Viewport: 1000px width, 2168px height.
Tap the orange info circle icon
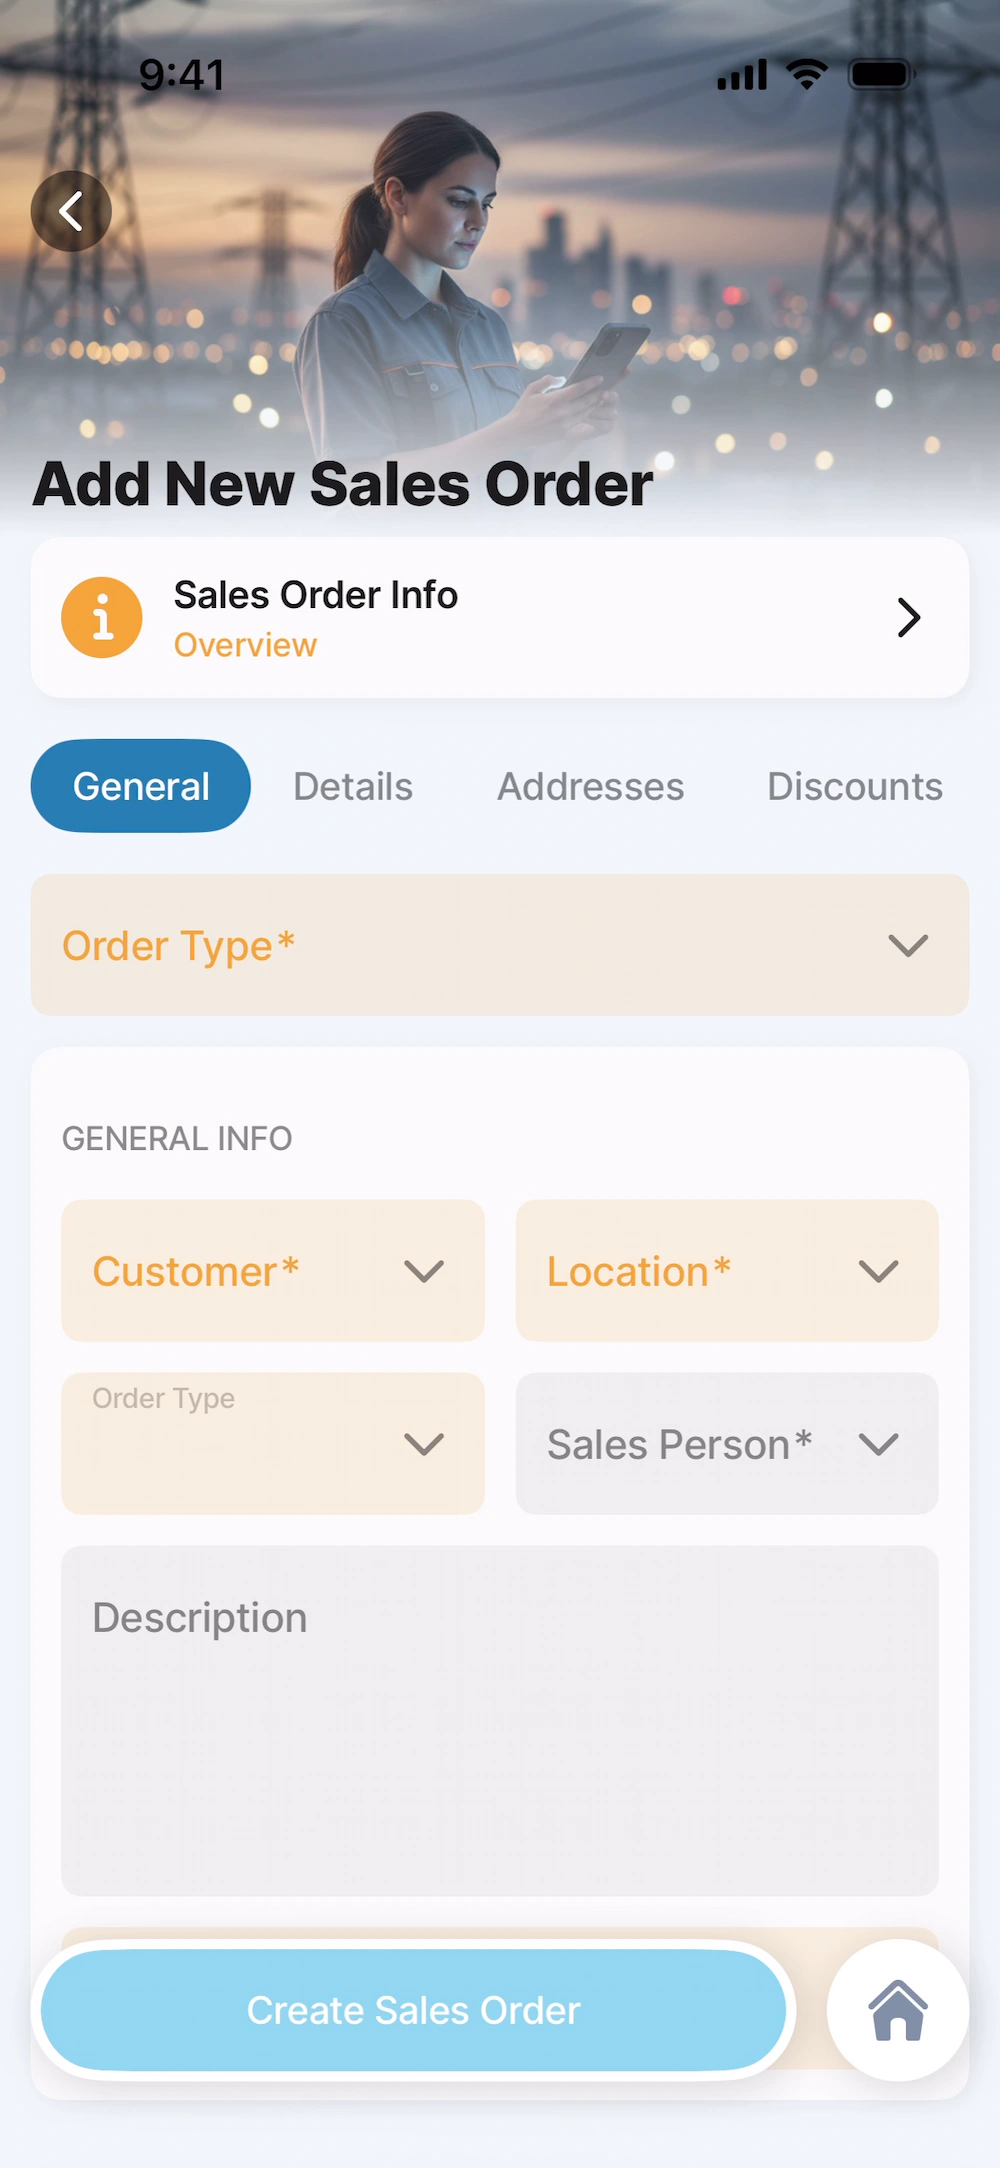coord(102,618)
